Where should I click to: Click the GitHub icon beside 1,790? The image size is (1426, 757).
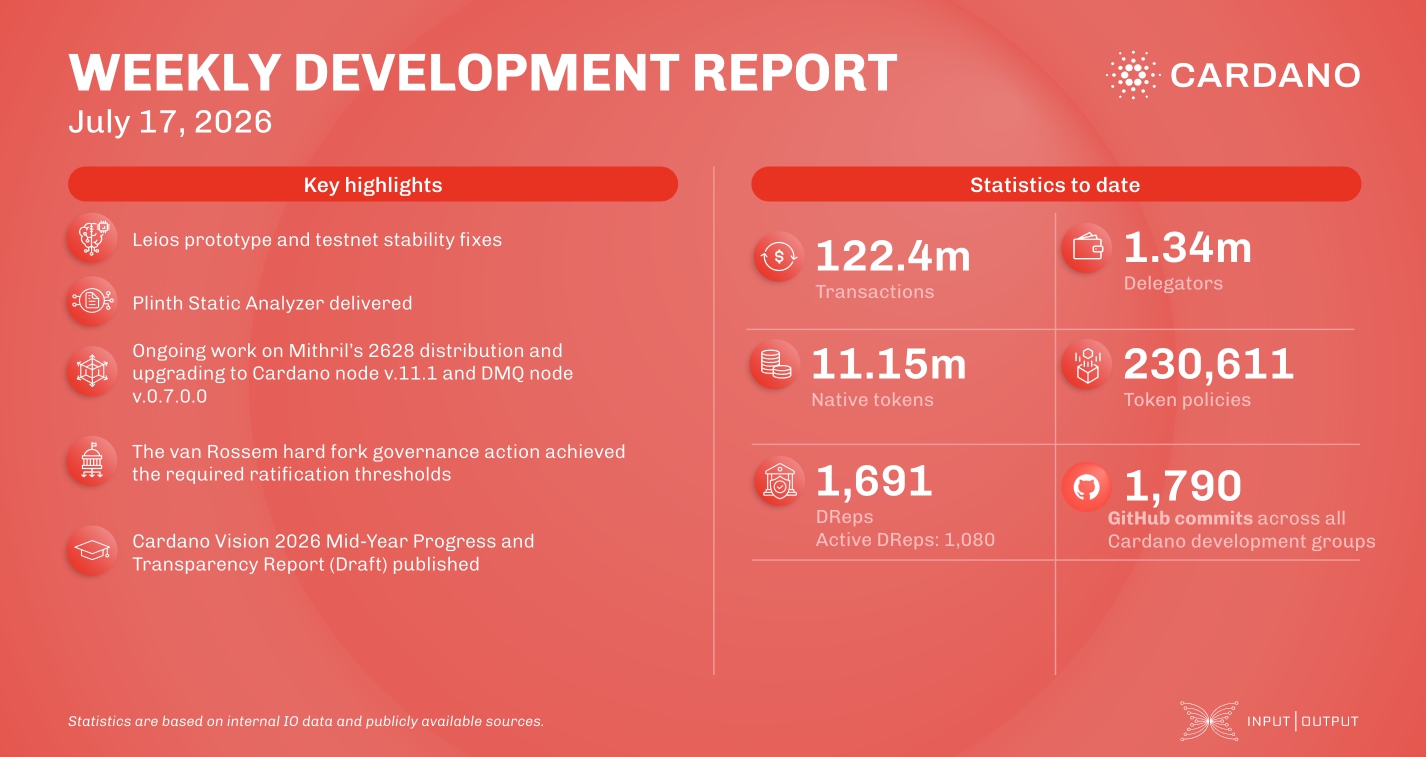click(1086, 487)
